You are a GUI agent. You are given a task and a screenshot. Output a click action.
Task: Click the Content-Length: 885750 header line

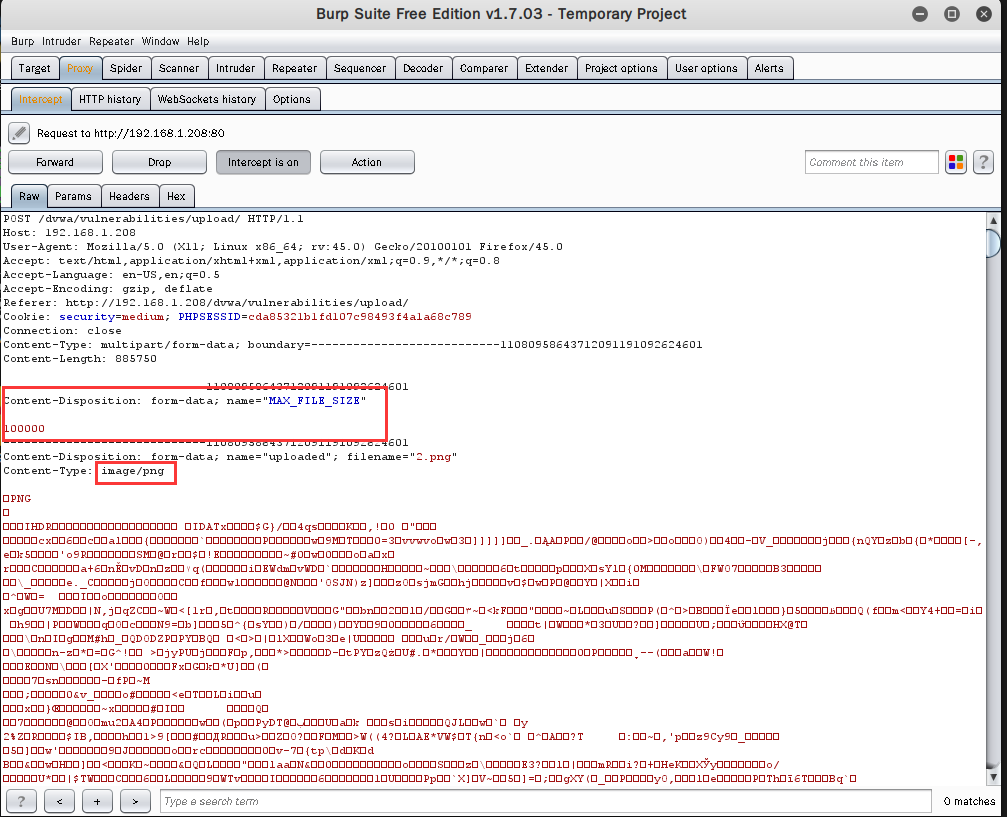(x=80, y=358)
